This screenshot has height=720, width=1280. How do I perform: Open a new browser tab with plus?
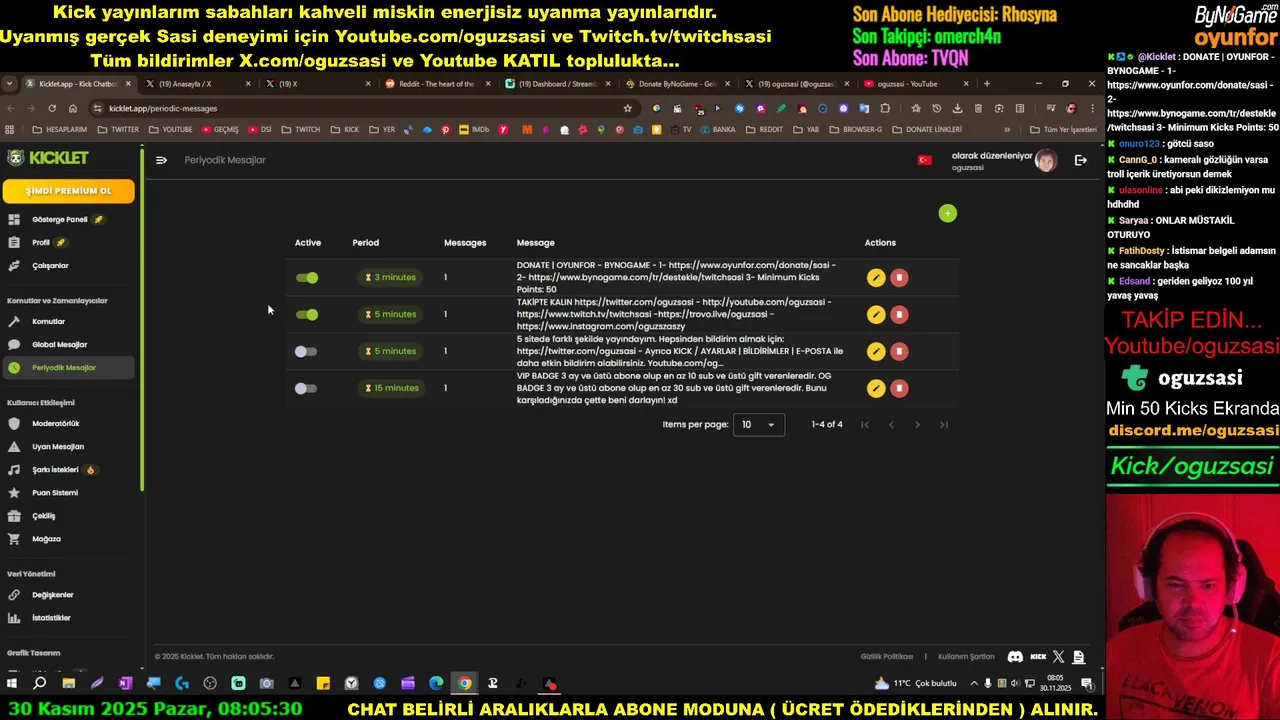click(x=987, y=84)
